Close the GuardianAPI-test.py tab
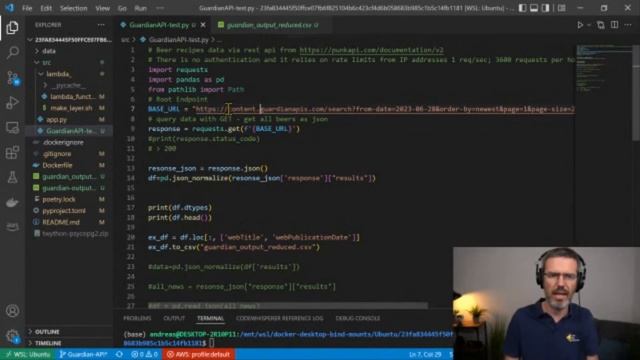Image resolution: width=640 pixels, height=360 pixels. tap(203, 25)
